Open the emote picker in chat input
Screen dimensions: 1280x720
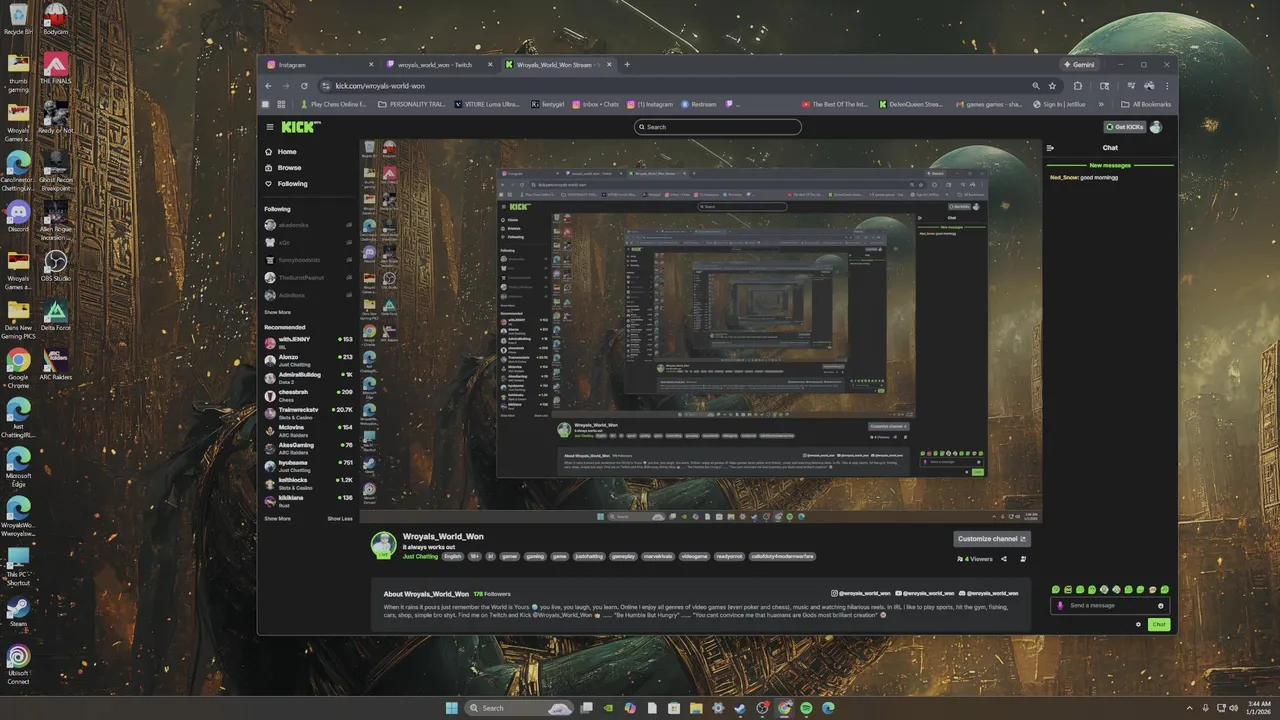(1161, 605)
